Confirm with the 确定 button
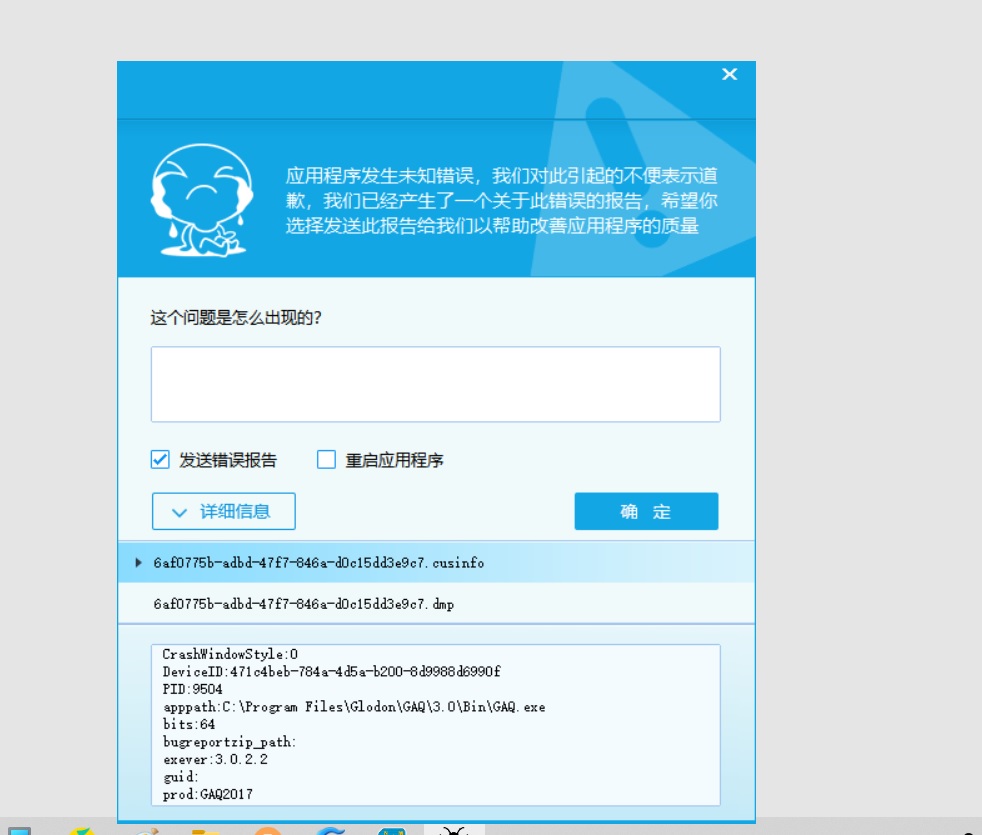 point(646,511)
